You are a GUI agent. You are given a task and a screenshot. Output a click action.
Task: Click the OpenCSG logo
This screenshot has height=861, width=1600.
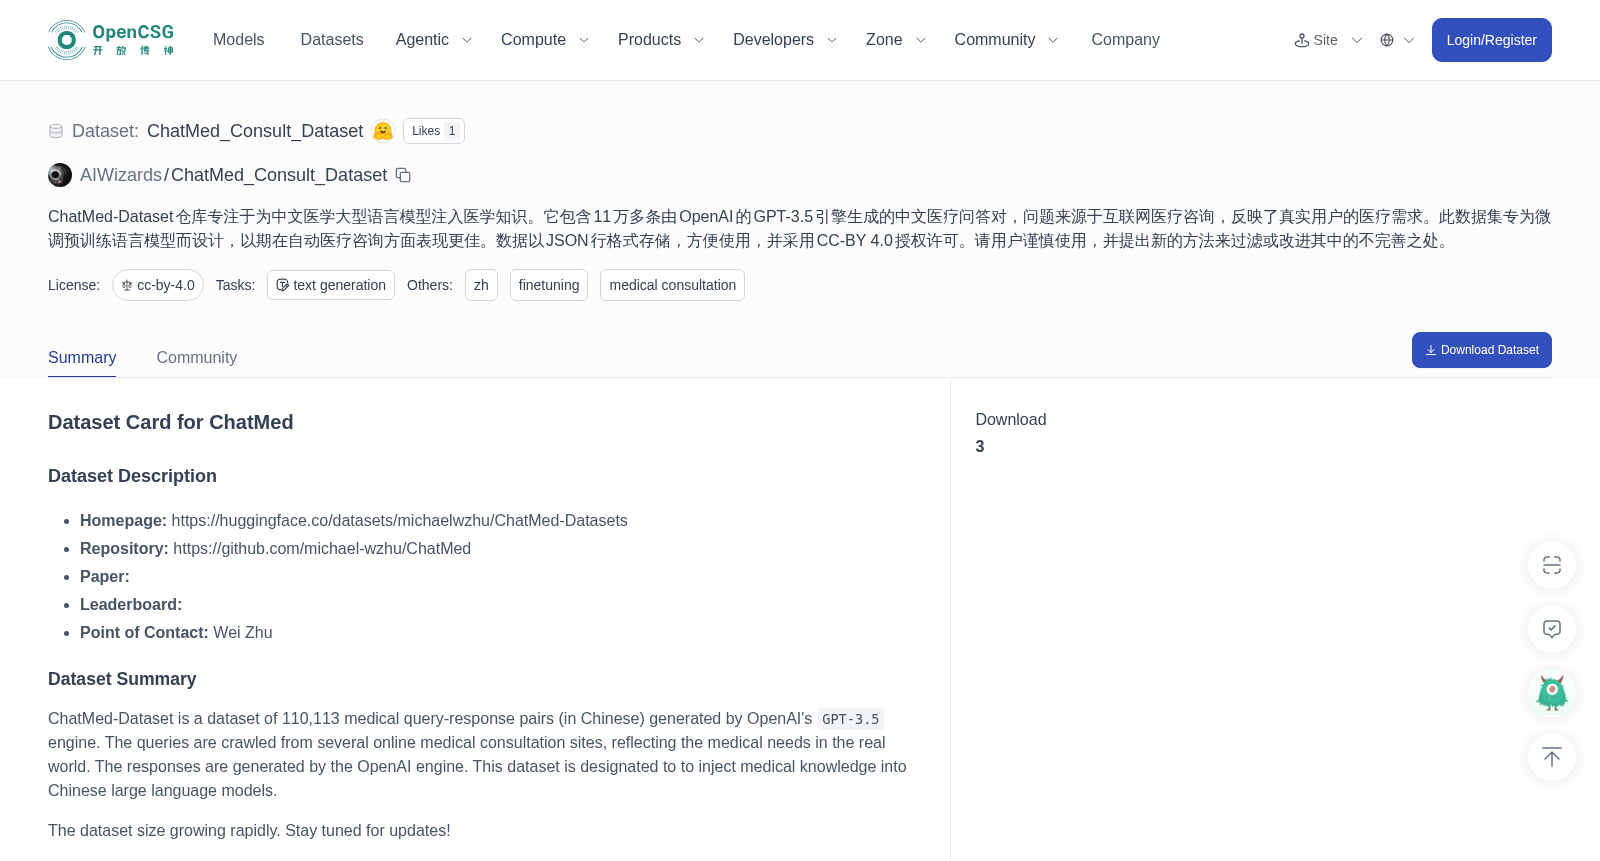point(111,40)
